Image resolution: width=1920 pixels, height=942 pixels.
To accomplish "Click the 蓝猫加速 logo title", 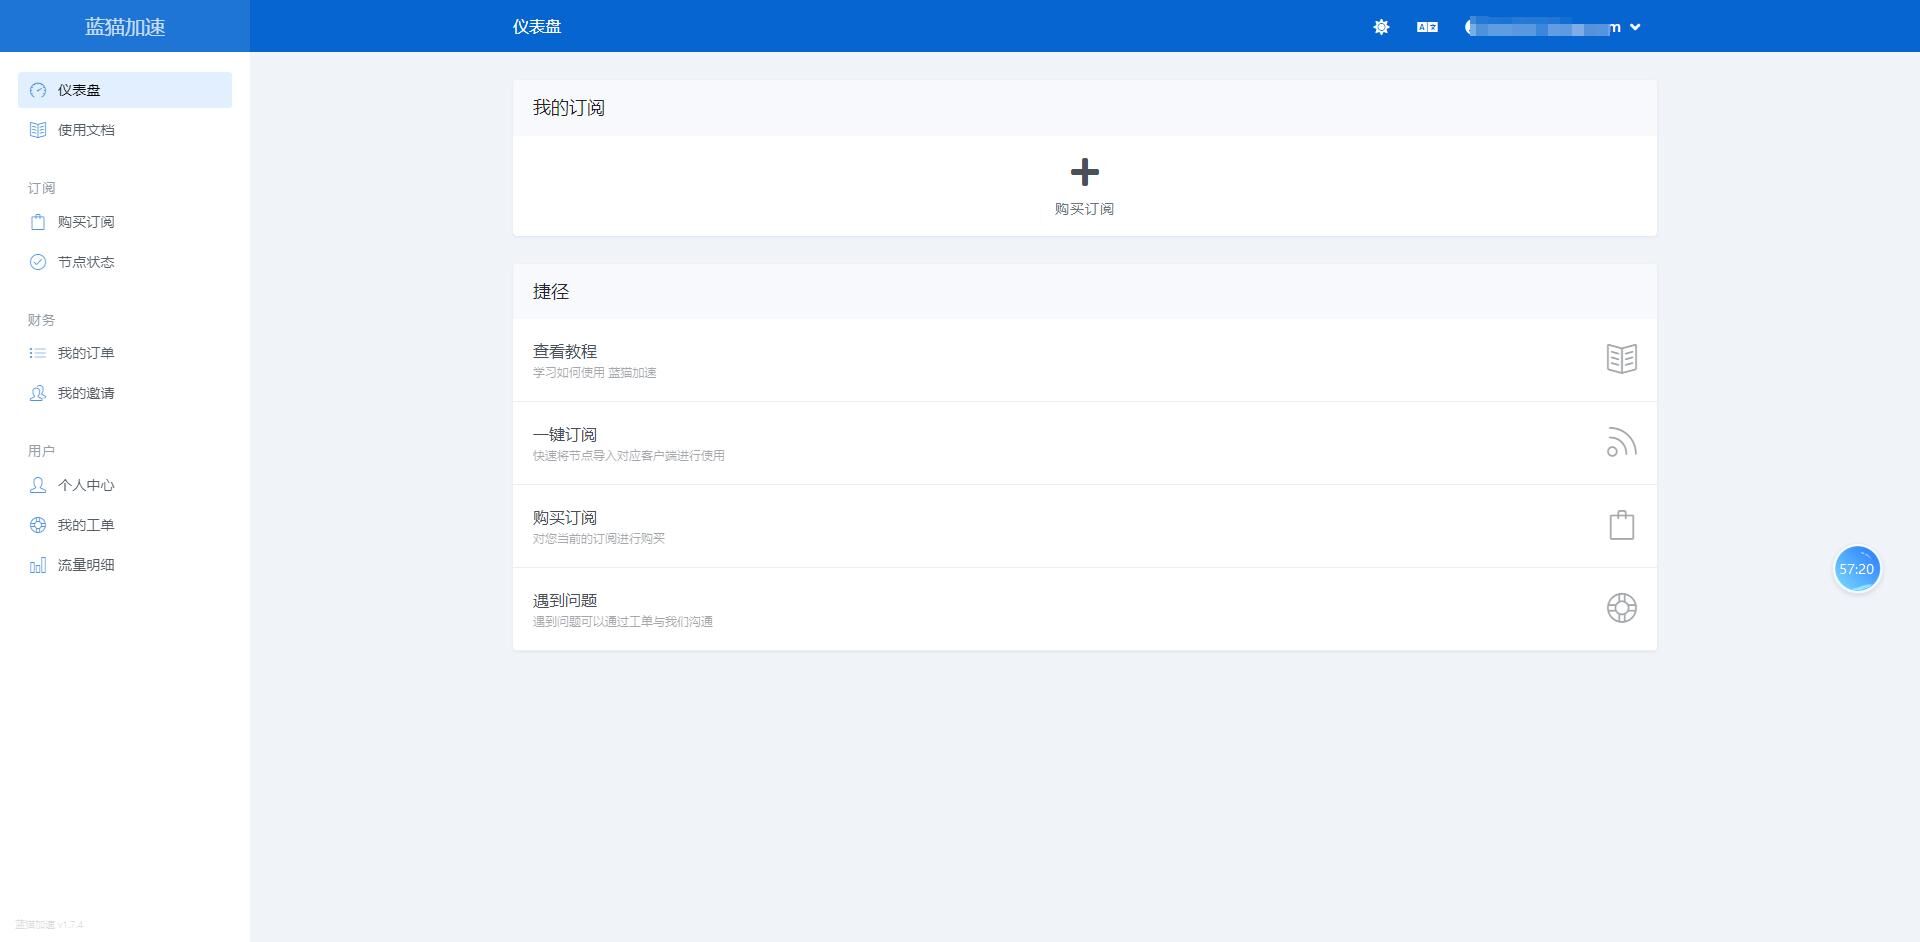I will pyautogui.click(x=125, y=27).
